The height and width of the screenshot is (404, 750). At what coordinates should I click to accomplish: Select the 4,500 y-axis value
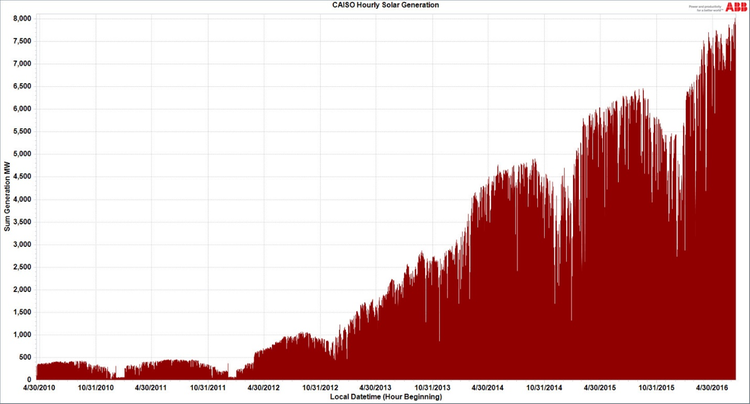pyautogui.click(x=22, y=176)
